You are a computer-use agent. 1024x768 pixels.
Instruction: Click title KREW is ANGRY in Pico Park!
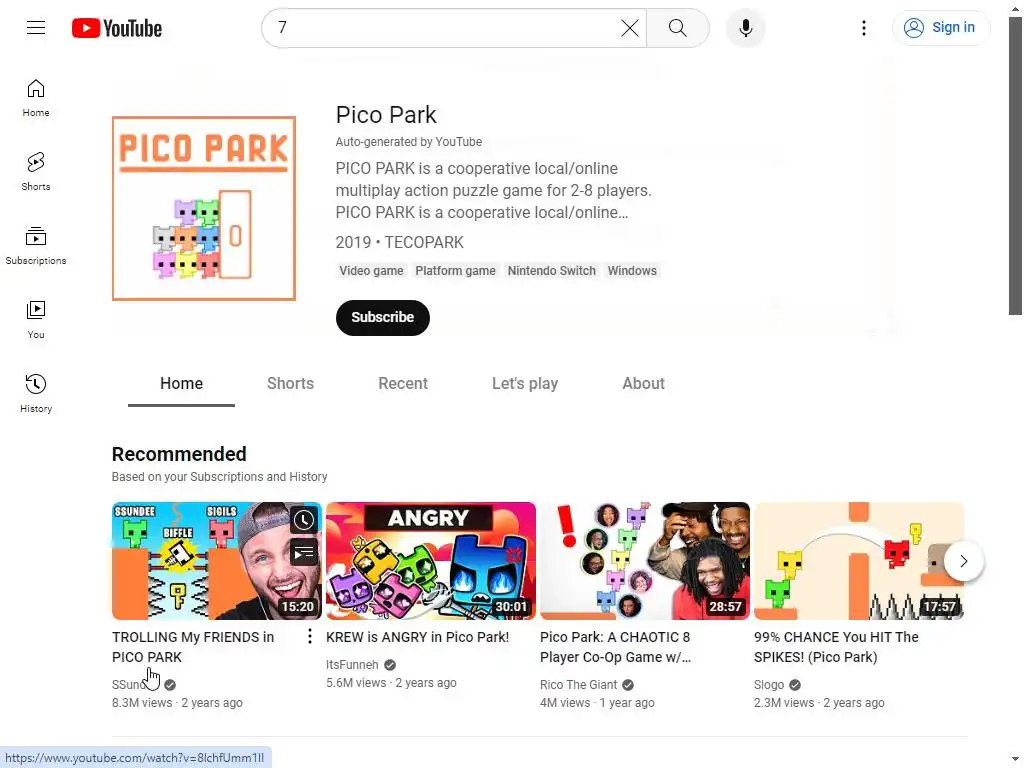pos(417,637)
